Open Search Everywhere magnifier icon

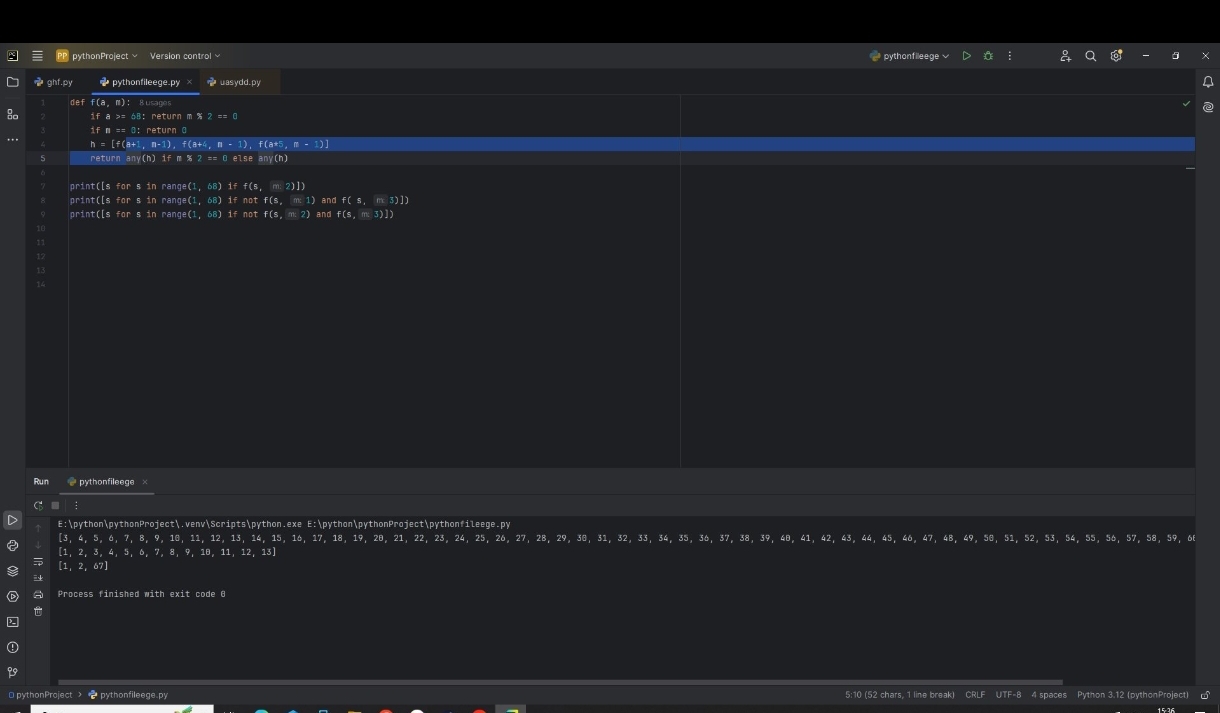1091,56
